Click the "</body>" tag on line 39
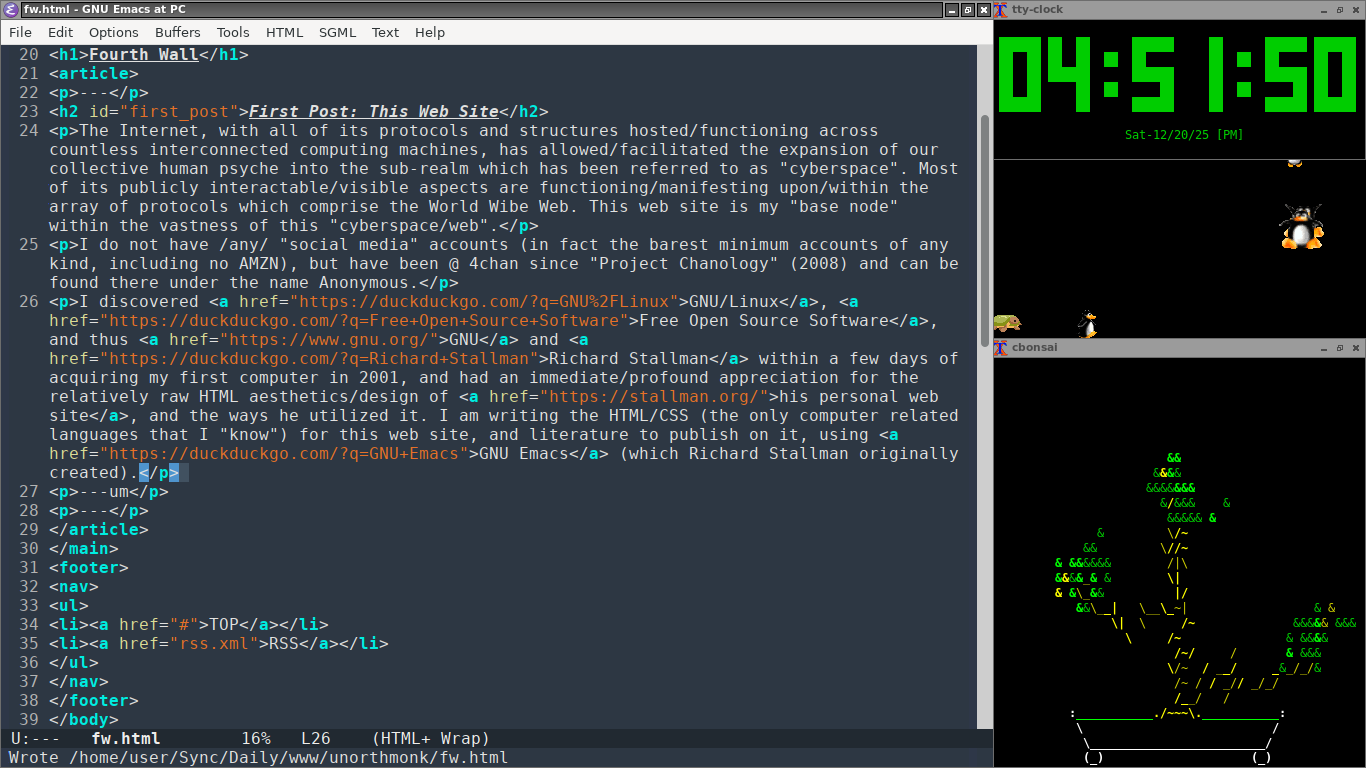The image size is (1366, 768). tap(84, 720)
